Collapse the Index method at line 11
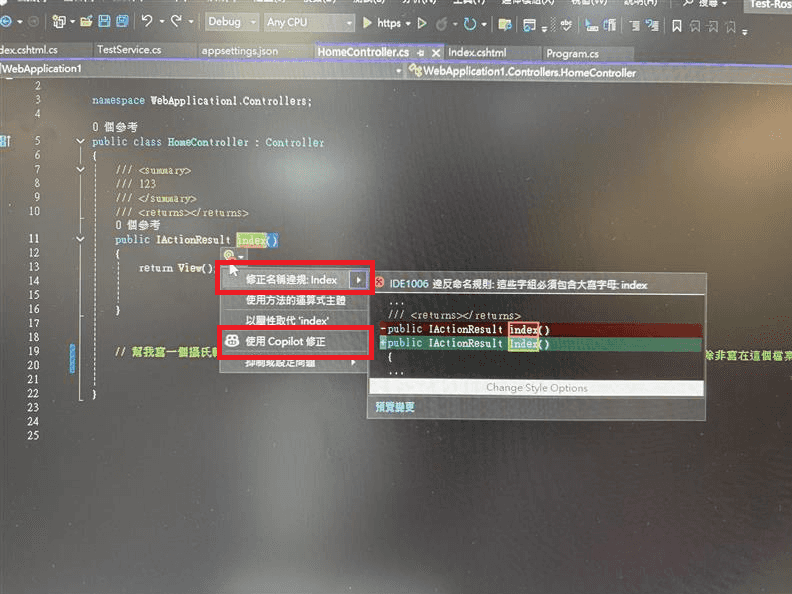The height and width of the screenshot is (594, 792). coord(80,239)
